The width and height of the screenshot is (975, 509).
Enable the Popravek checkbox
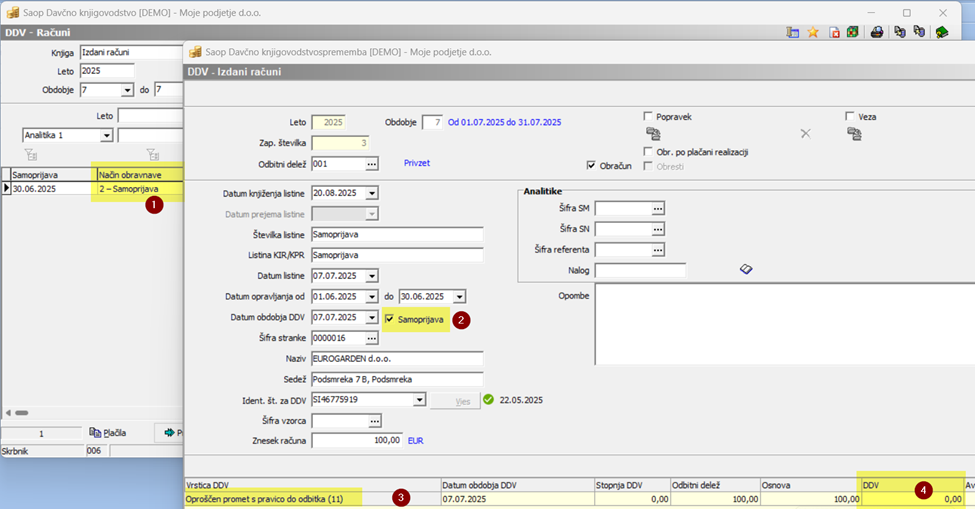click(649, 116)
